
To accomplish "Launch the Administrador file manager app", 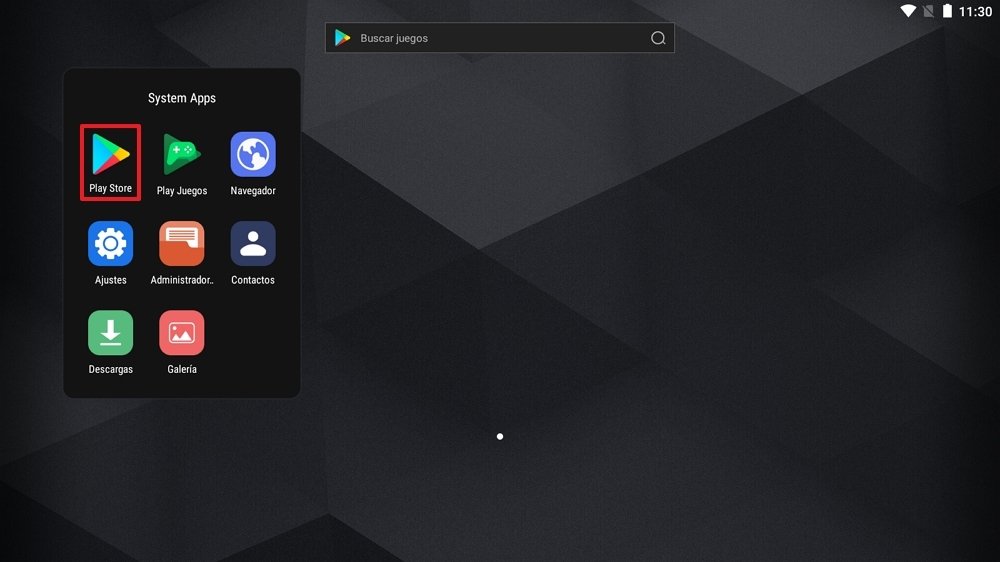I will (x=182, y=244).
